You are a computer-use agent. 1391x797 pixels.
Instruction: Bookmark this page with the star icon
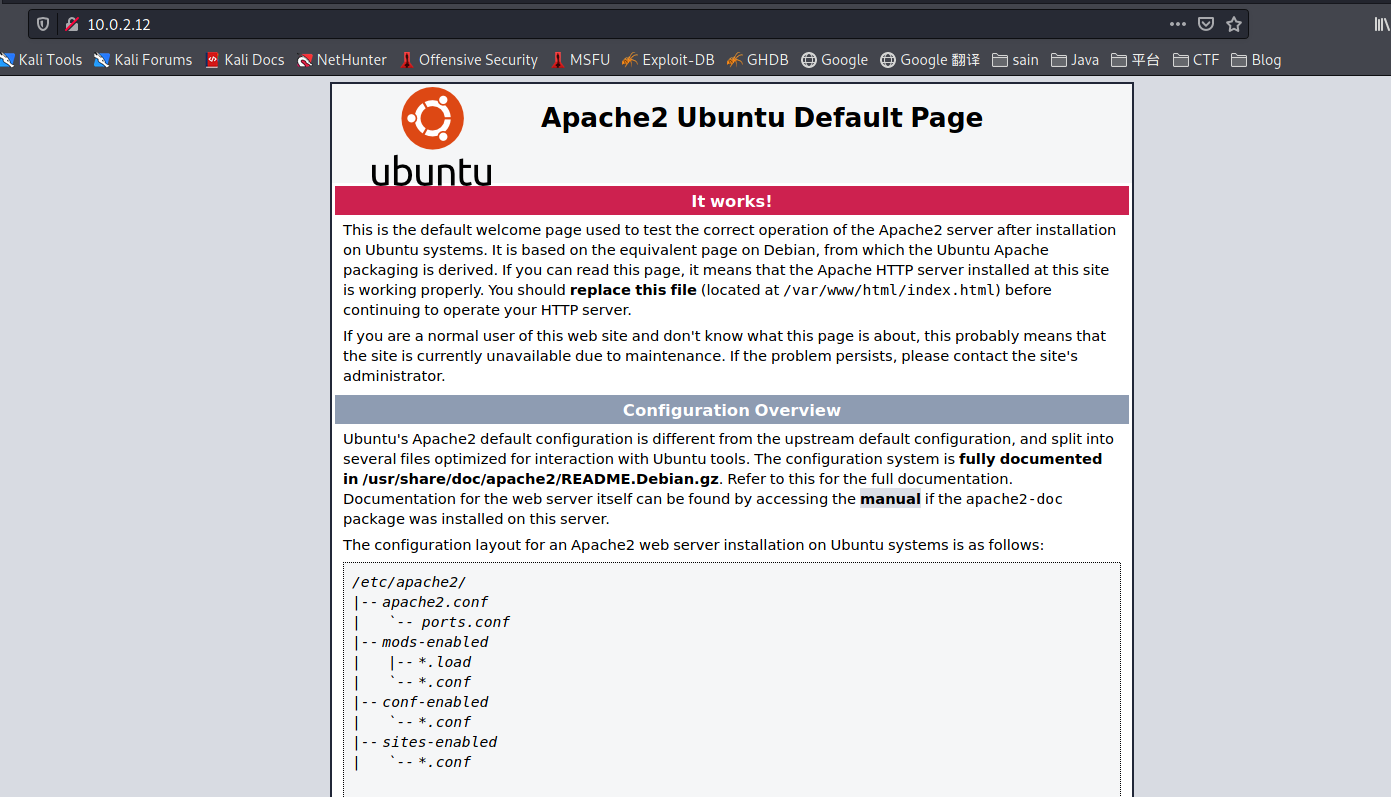[1234, 24]
